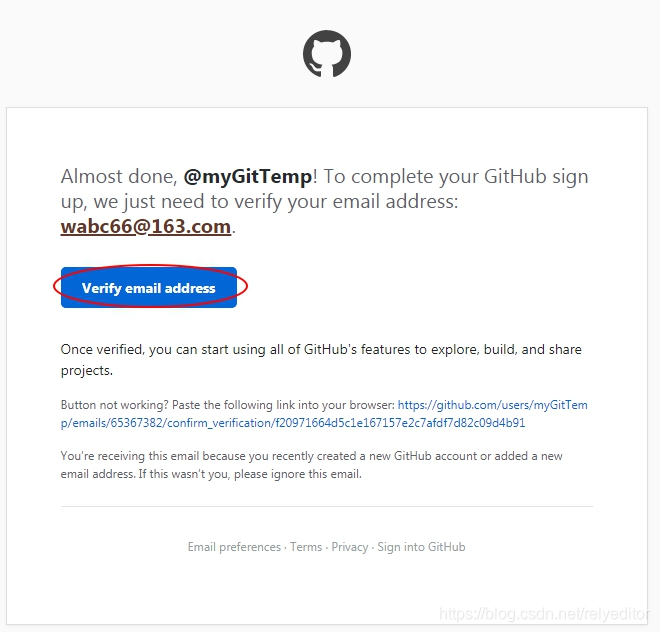The height and width of the screenshot is (632, 660).
Task: Click 'verify your email address:' heading text
Action: pos(346,202)
